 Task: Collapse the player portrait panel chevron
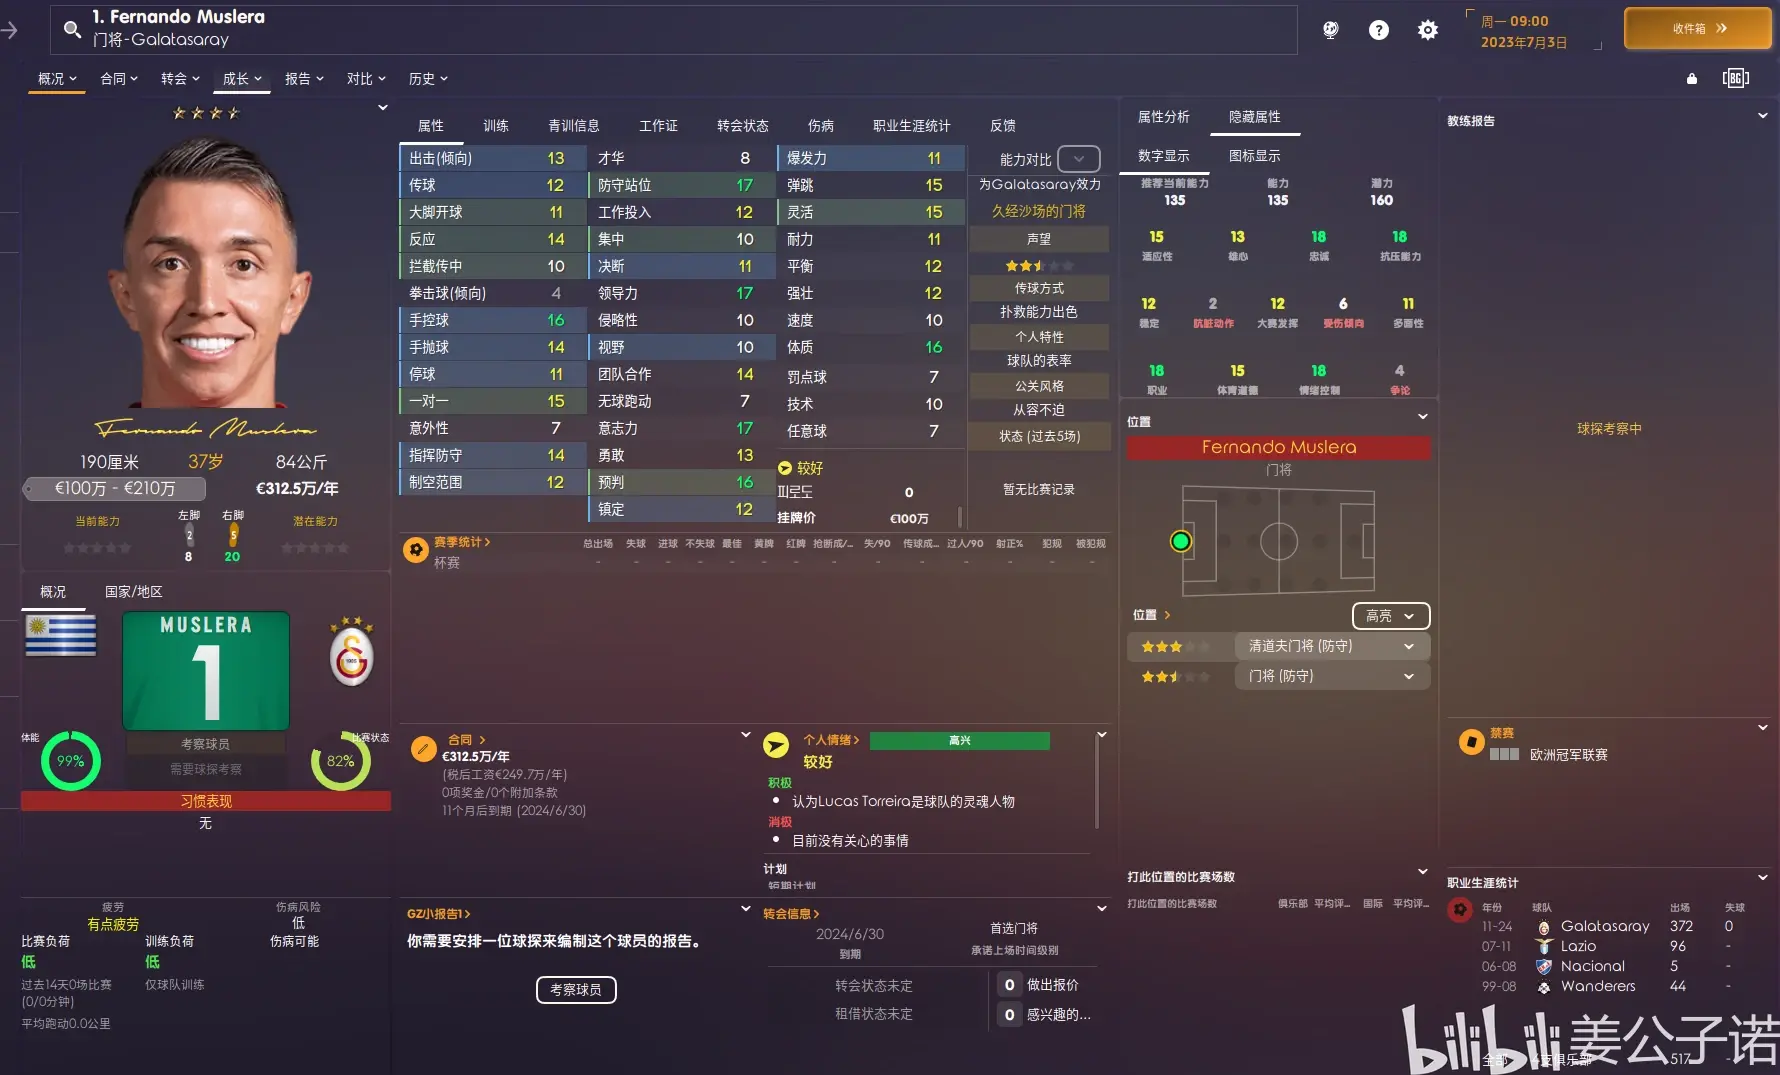click(x=383, y=108)
